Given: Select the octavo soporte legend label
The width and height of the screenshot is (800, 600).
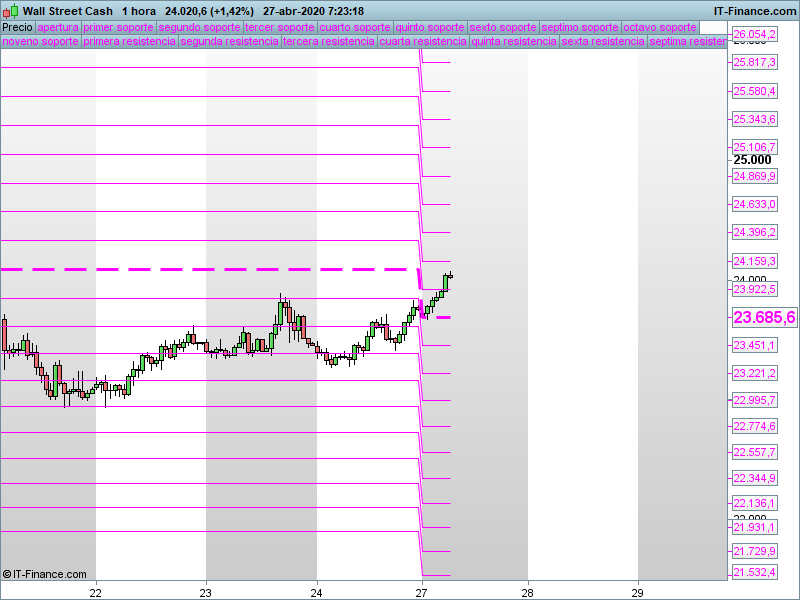Looking at the screenshot, I should 660,27.
